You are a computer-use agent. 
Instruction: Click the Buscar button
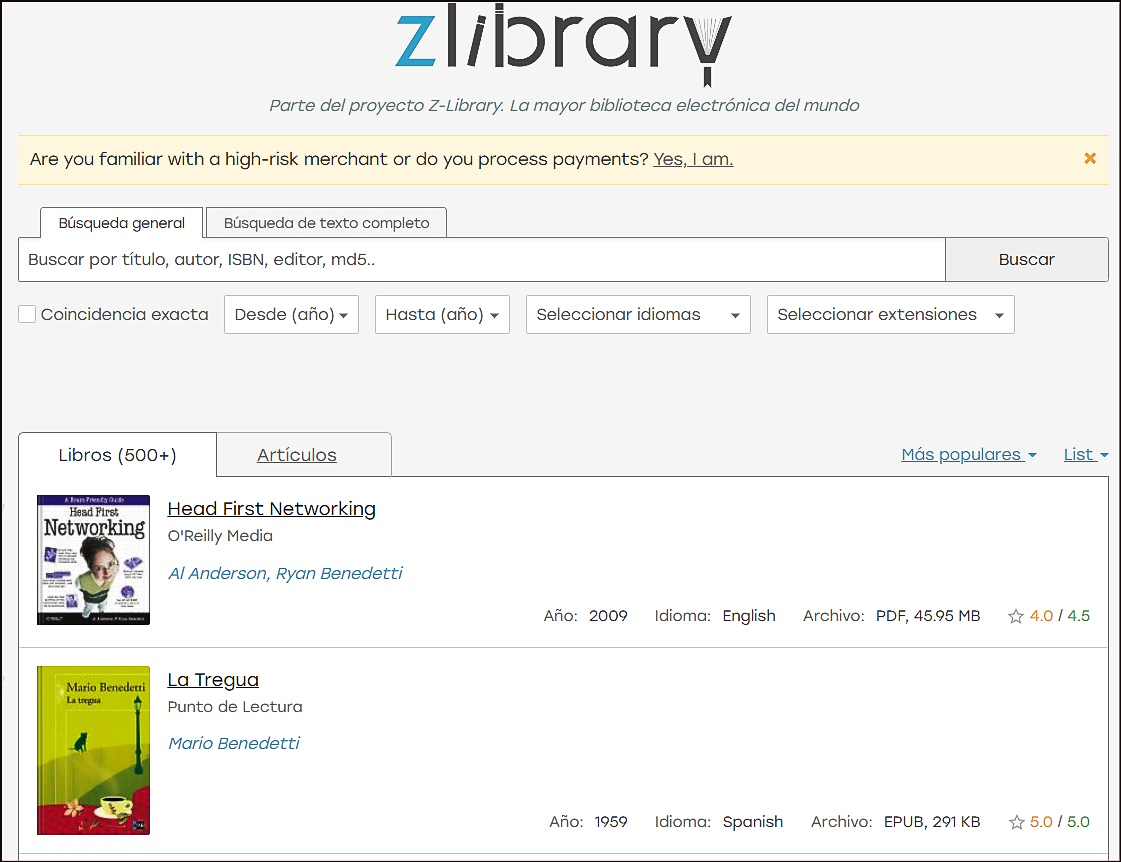click(x=1027, y=259)
